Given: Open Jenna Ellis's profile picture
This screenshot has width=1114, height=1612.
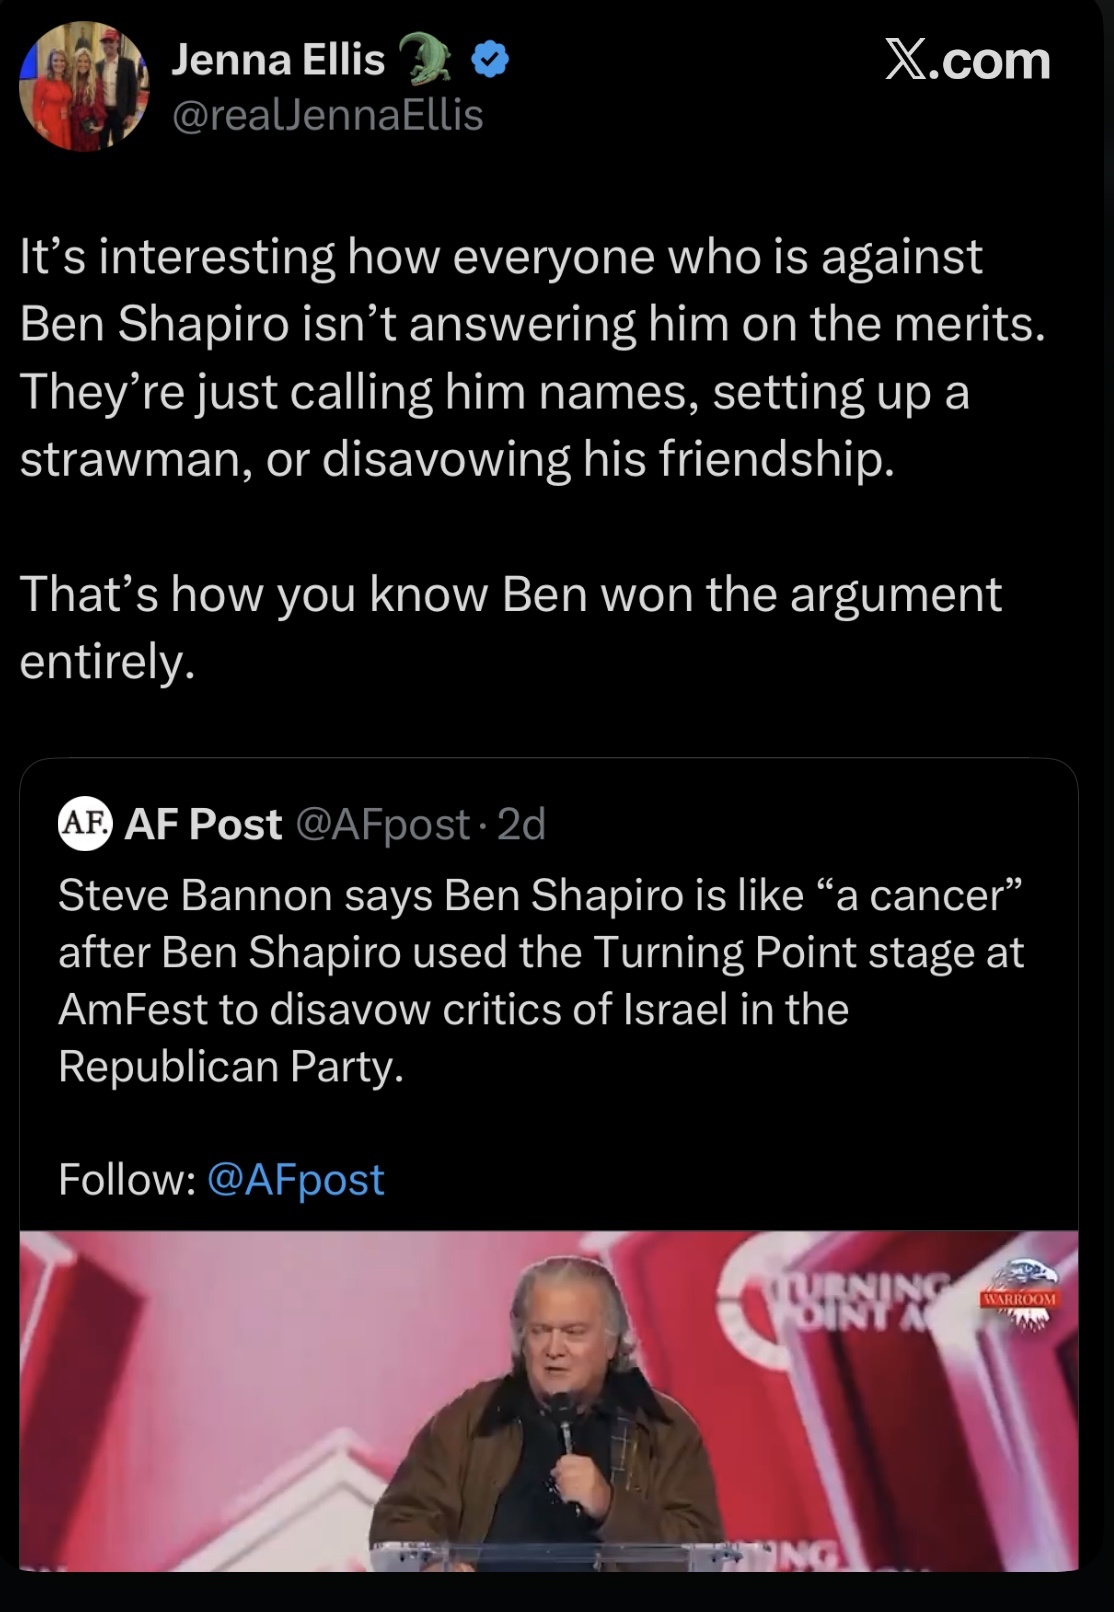Looking at the screenshot, I should [x=84, y=87].
